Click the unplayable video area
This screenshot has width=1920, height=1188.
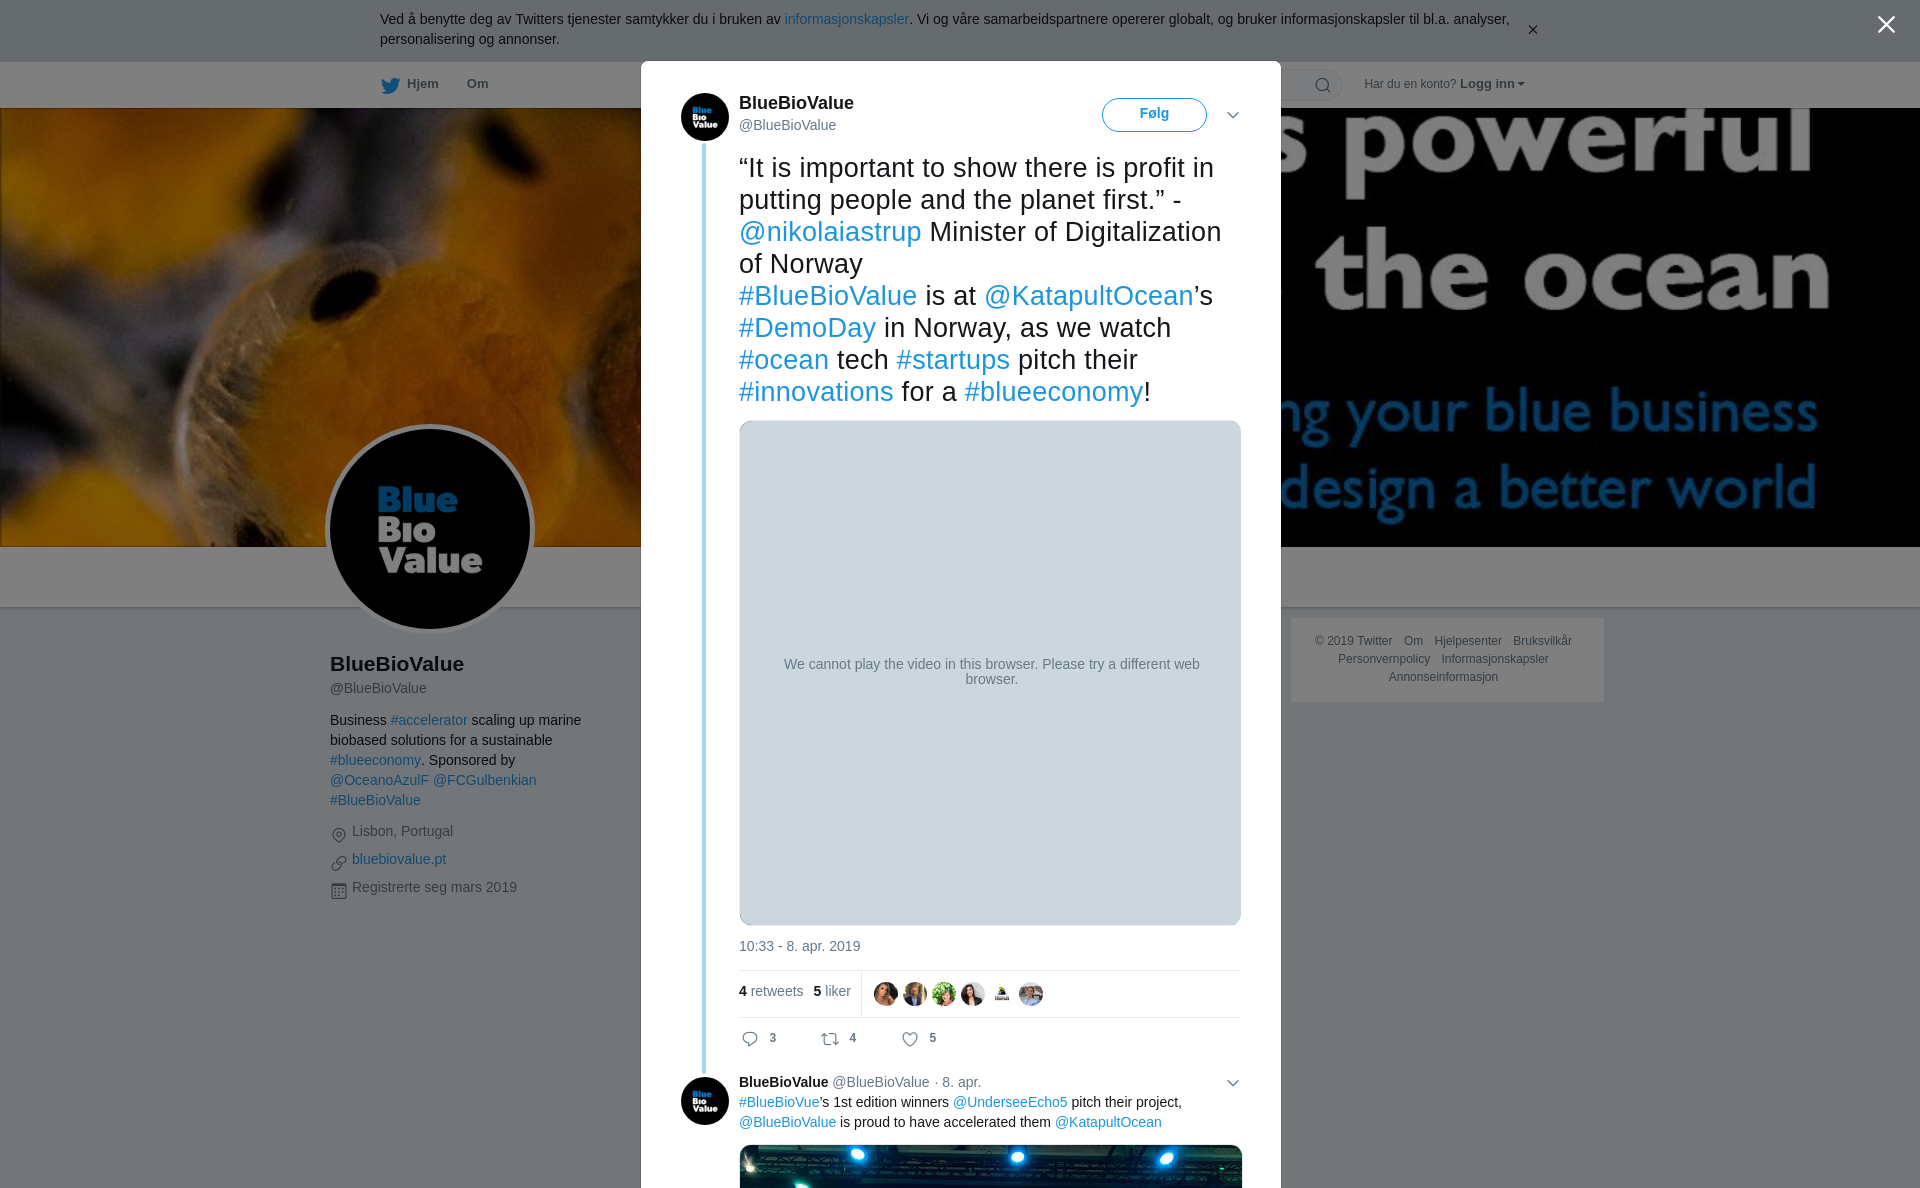[x=990, y=673]
